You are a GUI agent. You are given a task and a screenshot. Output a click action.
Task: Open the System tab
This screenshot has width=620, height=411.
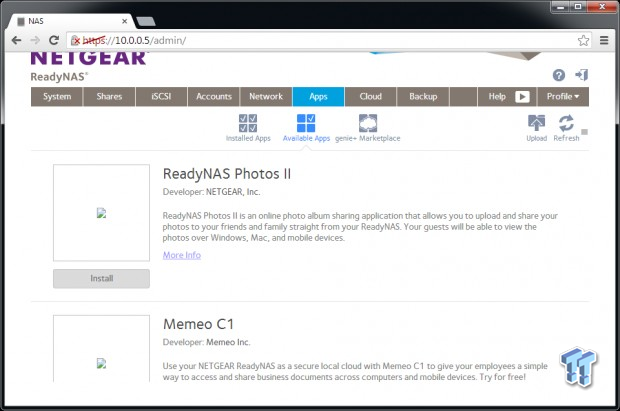57,97
